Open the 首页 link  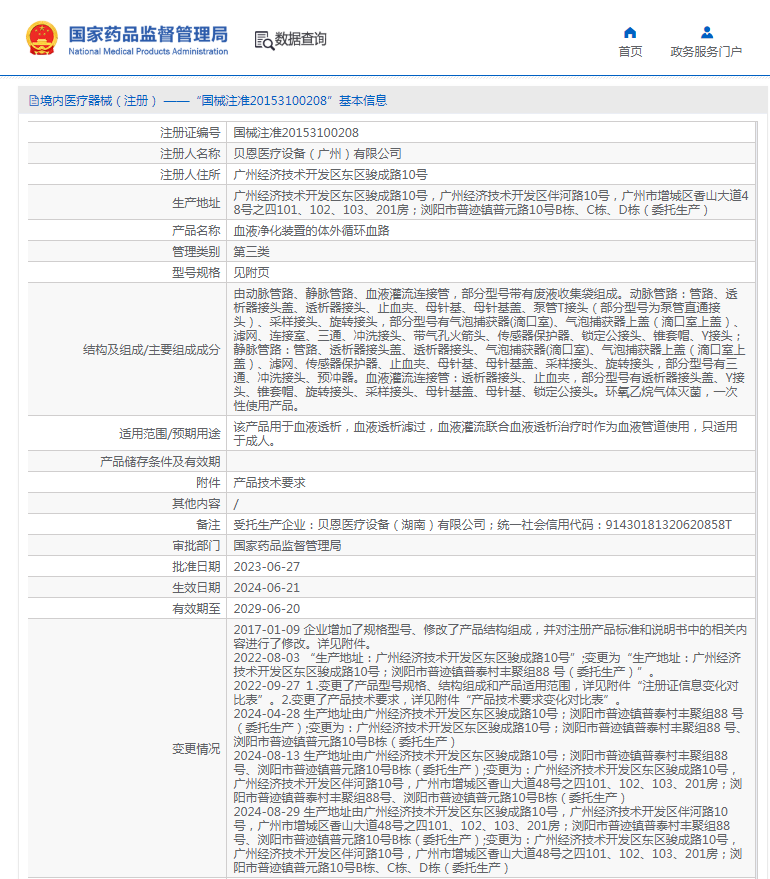pyautogui.click(x=630, y=52)
